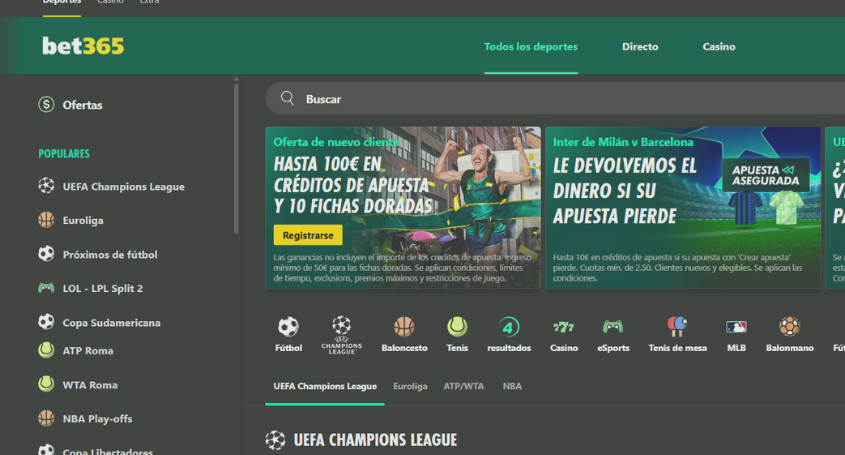
Task: Select the MLB logo icon
Action: [736, 326]
